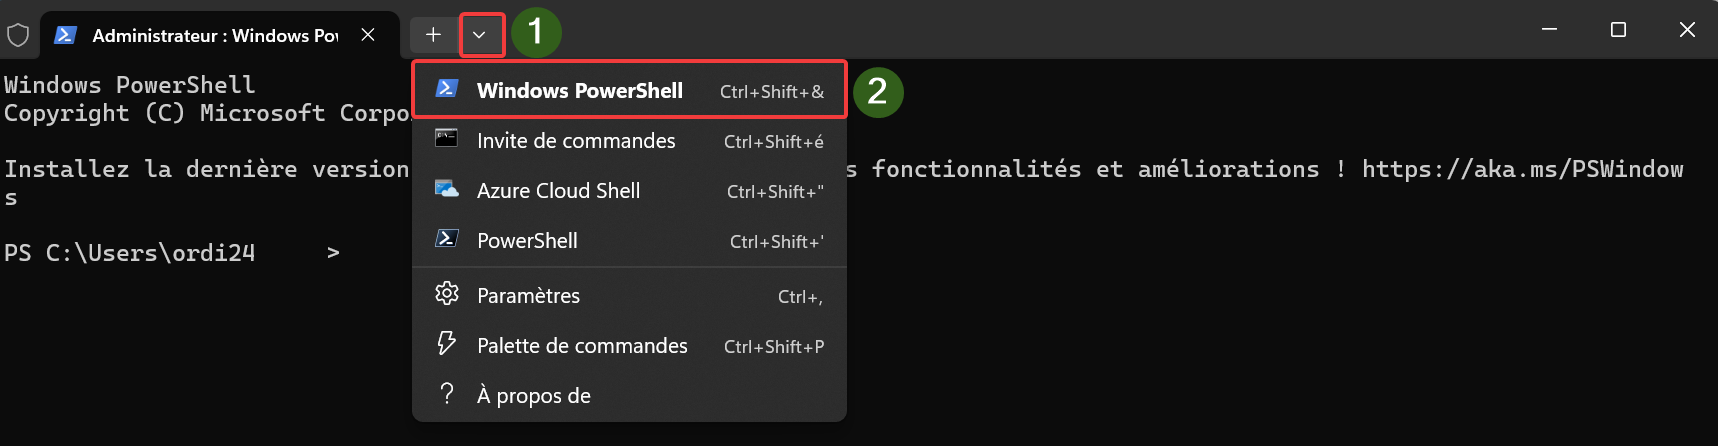Click the PowerShell prompt line to focus terminal
This screenshot has height=446, width=1718.
point(172,253)
